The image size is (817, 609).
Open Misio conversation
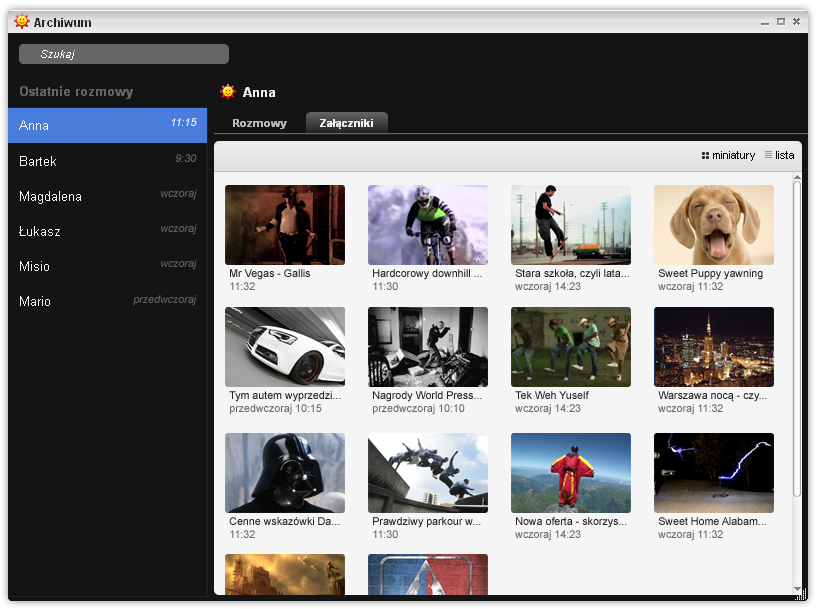pyautogui.click(x=107, y=266)
